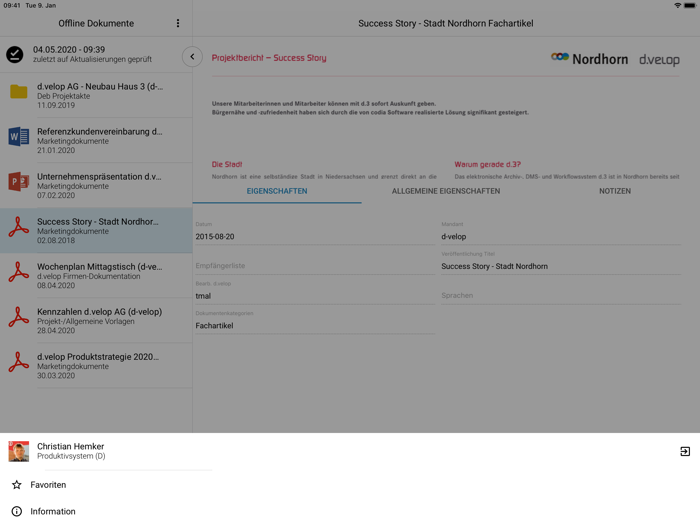700x525 pixels.
Task: Click the logout icon next to Christian Hemker
Action: coord(685,452)
